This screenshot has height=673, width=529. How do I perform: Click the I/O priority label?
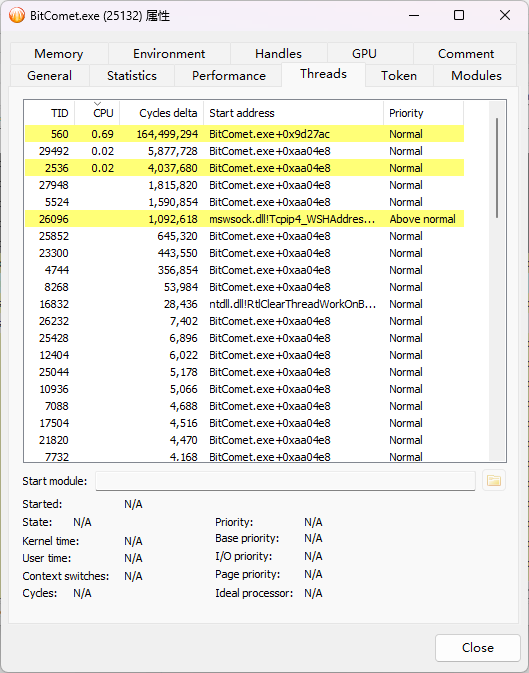click(244, 556)
